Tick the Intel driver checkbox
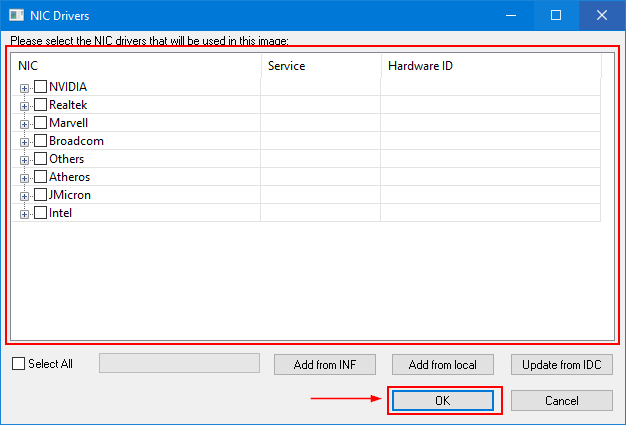Screen dimensions: 626x425 tap(41, 213)
